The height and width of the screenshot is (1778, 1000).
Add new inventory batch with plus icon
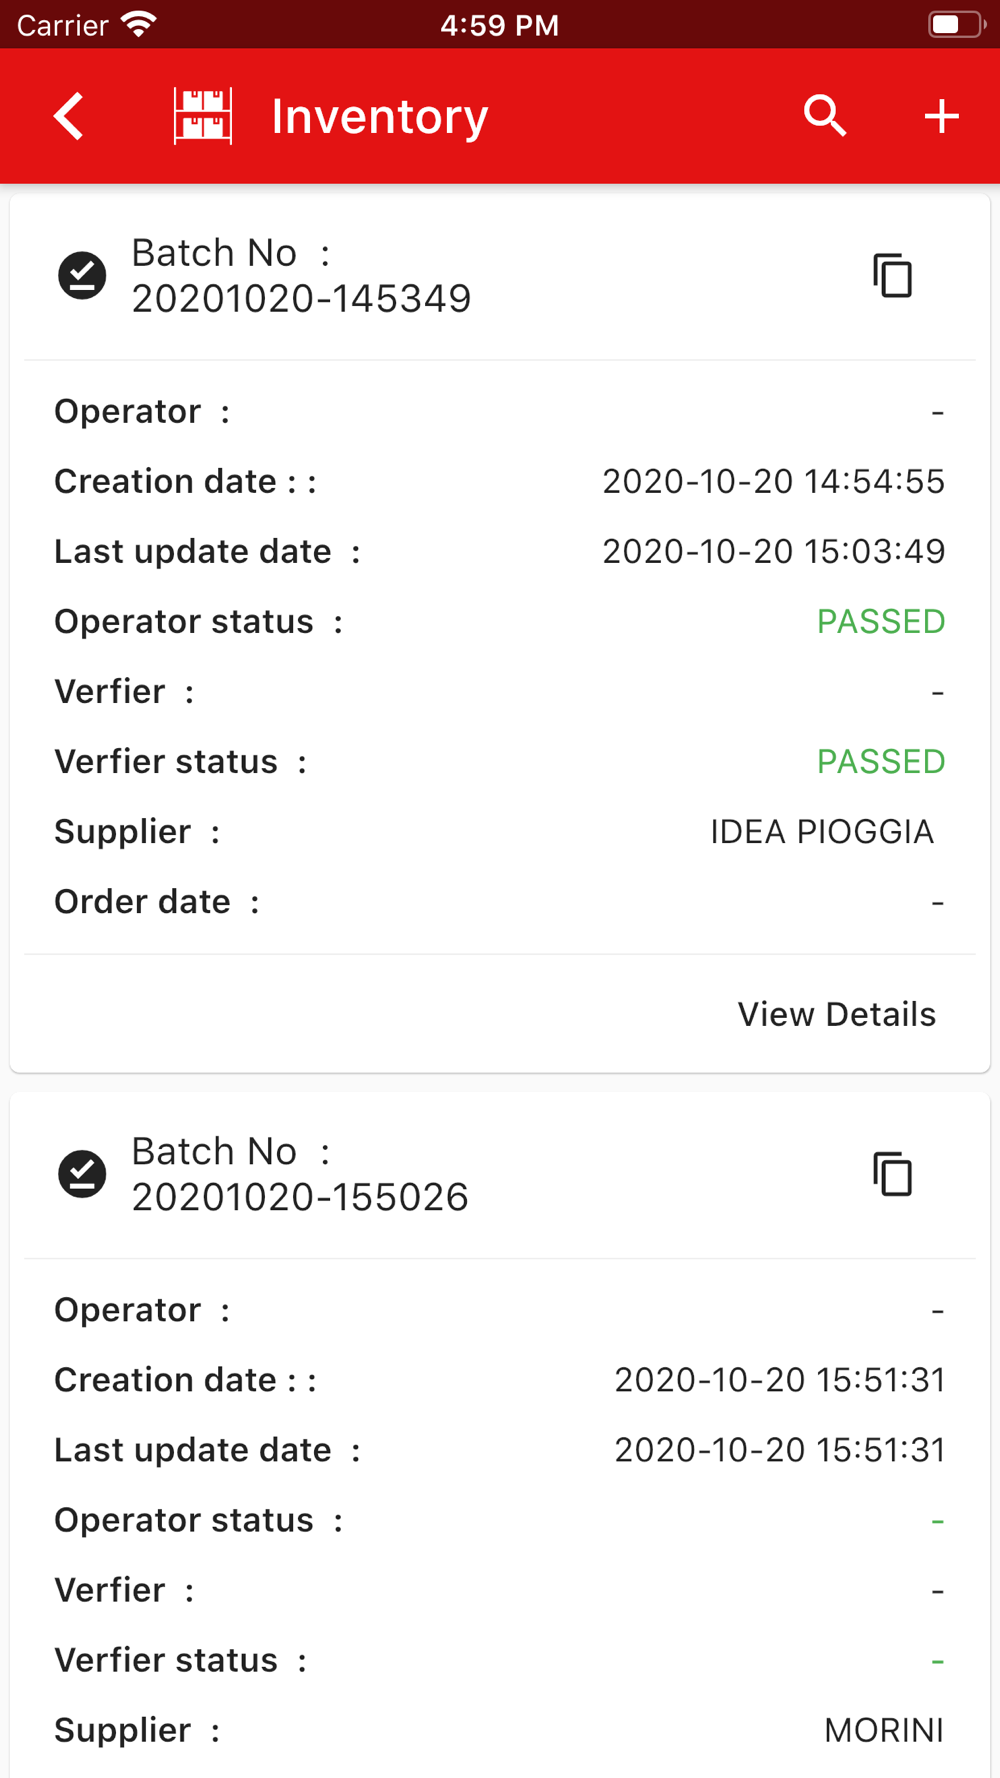point(941,116)
